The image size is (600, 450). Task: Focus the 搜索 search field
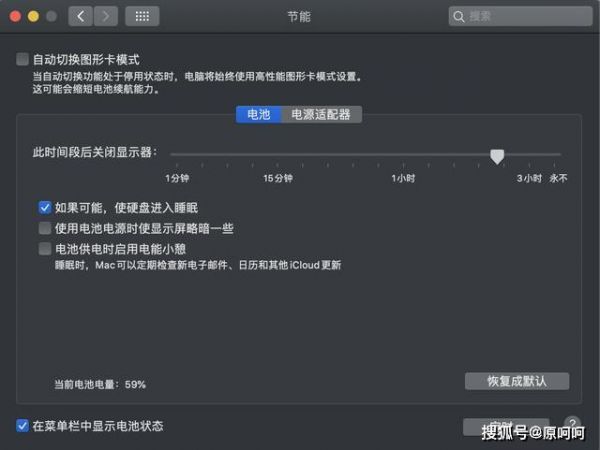point(520,16)
